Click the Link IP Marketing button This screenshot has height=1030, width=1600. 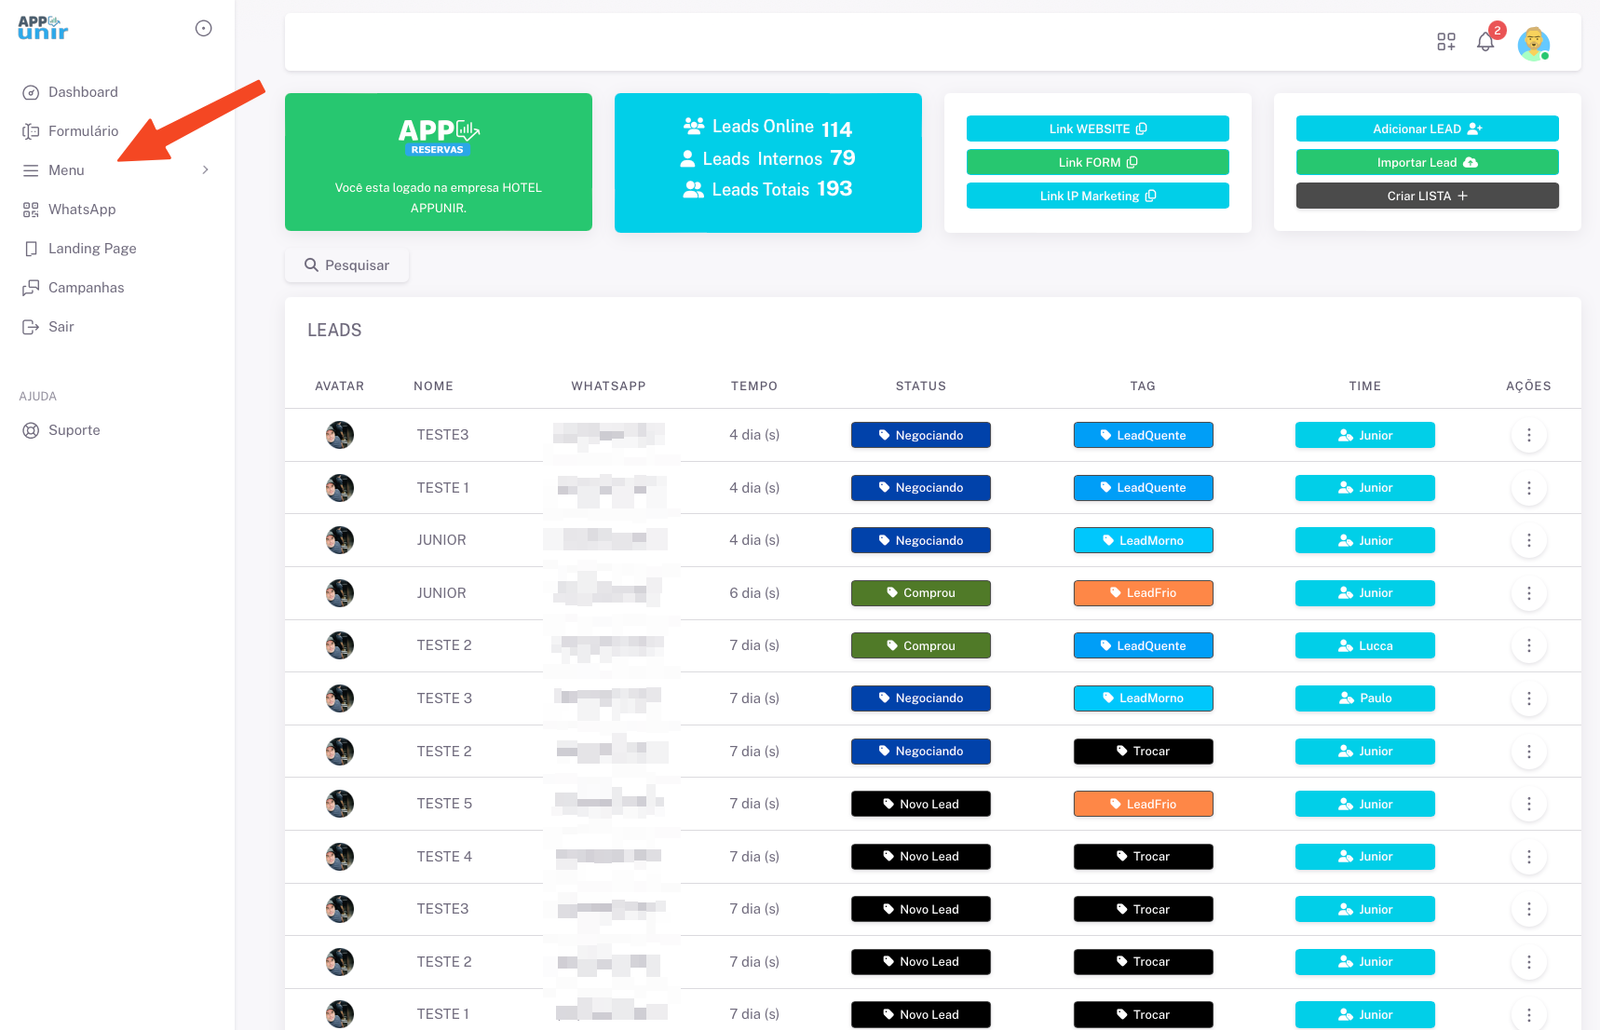(x=1097, y=196)
